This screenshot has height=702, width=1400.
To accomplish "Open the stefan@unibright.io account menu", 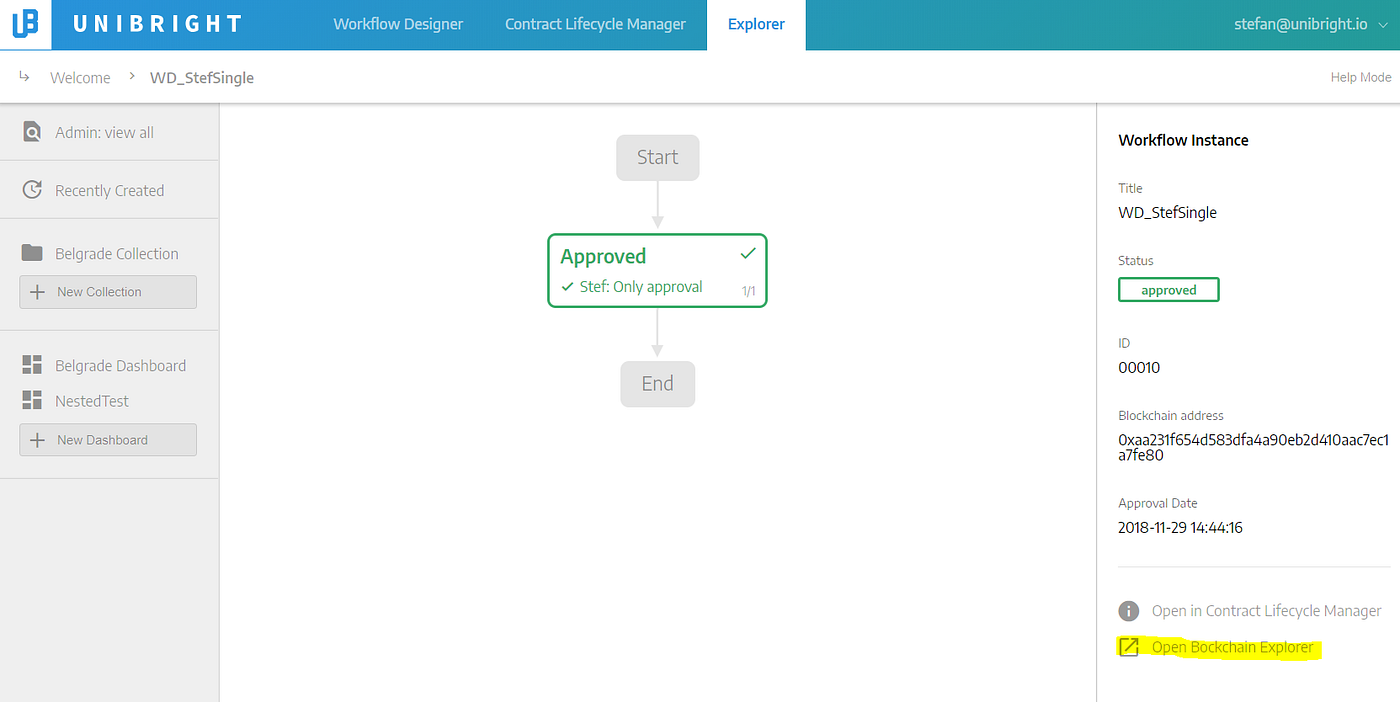I will [1309, 24].
